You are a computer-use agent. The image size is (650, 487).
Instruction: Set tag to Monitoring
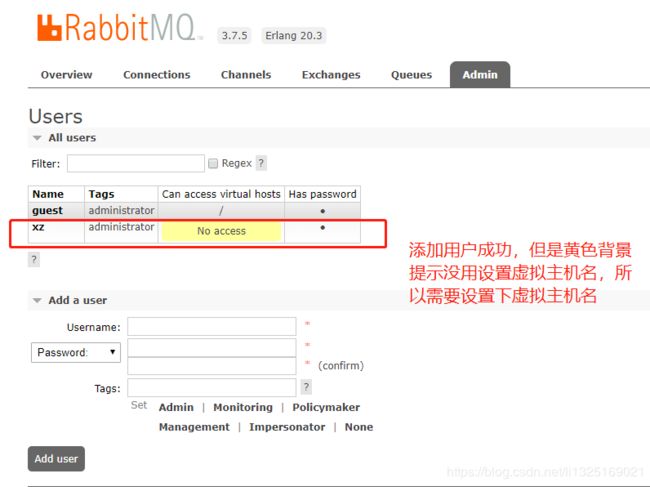point(243,407)
